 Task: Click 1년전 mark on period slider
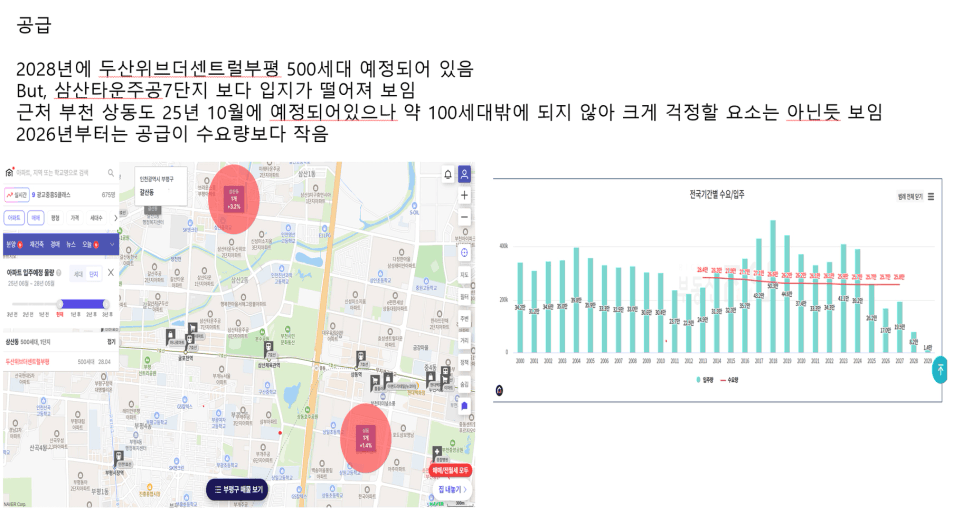(x=44, y=315)
